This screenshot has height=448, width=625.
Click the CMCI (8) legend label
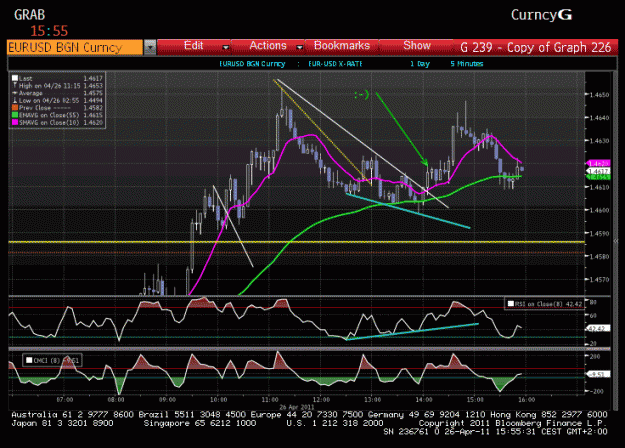(x=47, y=361)
